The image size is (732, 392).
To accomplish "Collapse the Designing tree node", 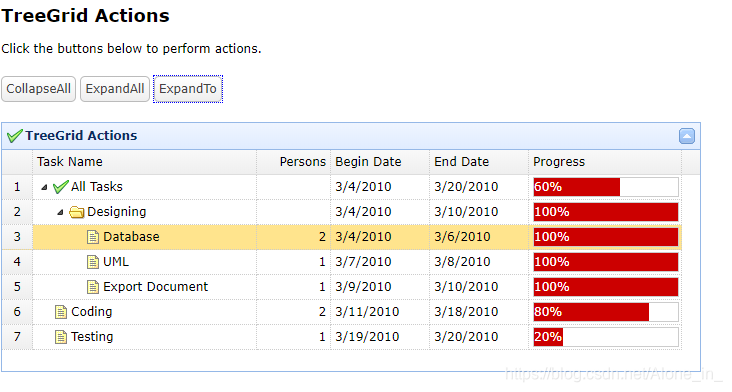I will [60, 212].
